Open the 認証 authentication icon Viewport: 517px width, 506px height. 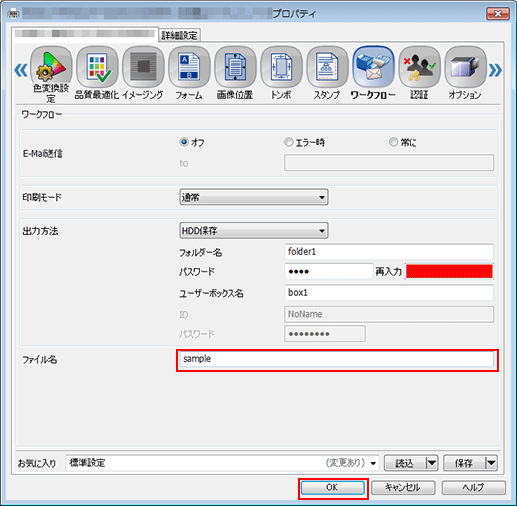point(419,67)
